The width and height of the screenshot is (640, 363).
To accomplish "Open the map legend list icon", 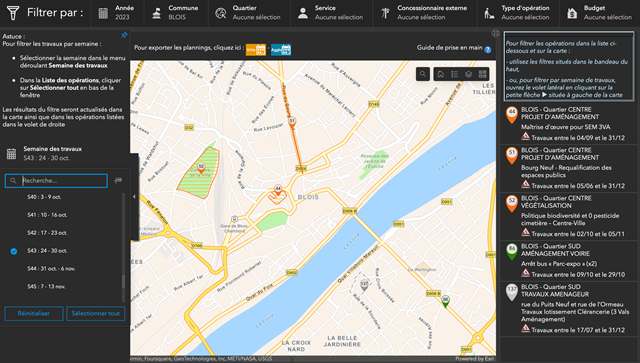I will pyautogui.click(x=454, y=74).
